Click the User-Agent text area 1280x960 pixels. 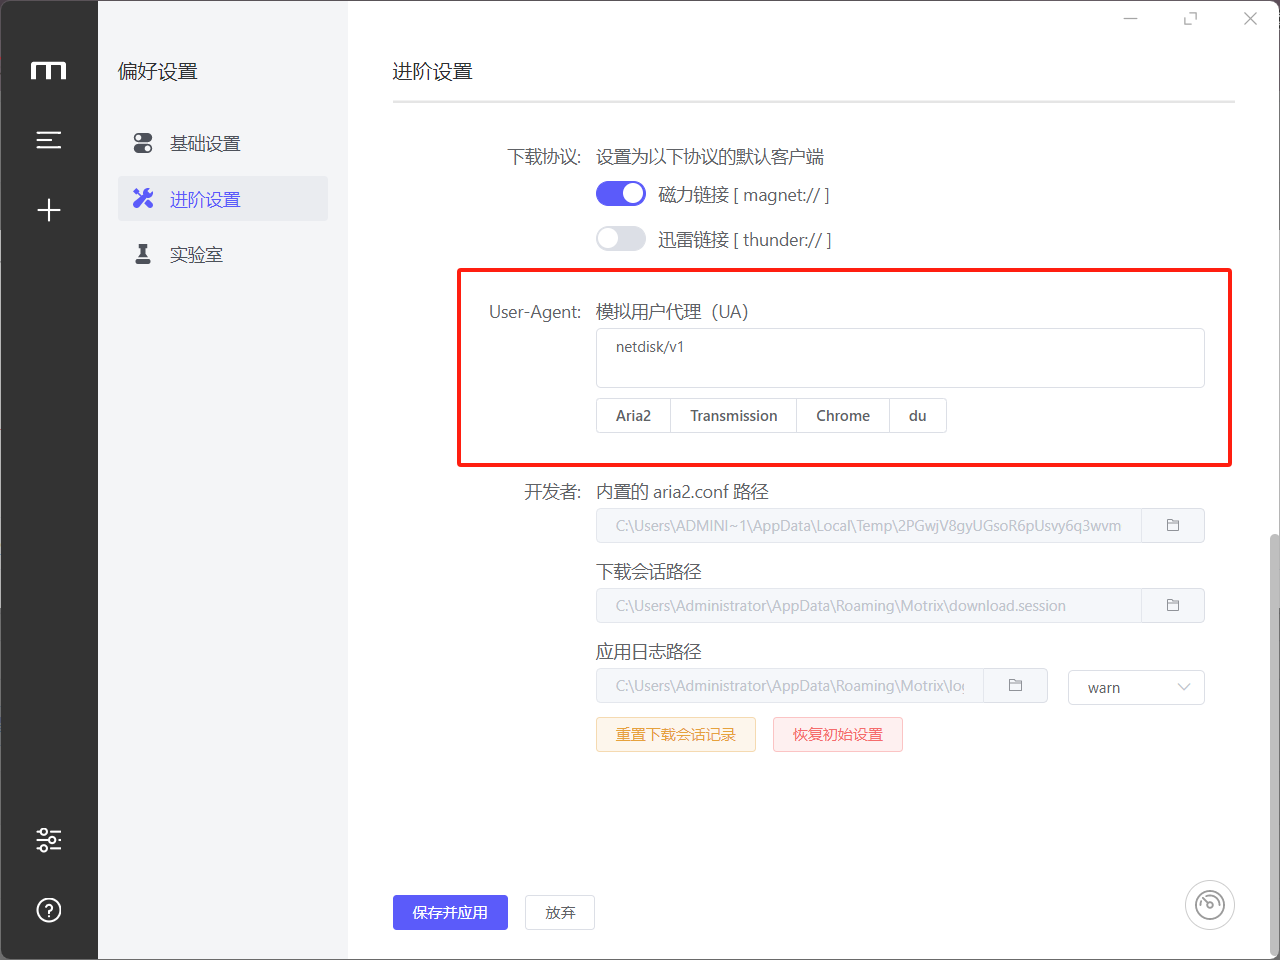[900, 358]
